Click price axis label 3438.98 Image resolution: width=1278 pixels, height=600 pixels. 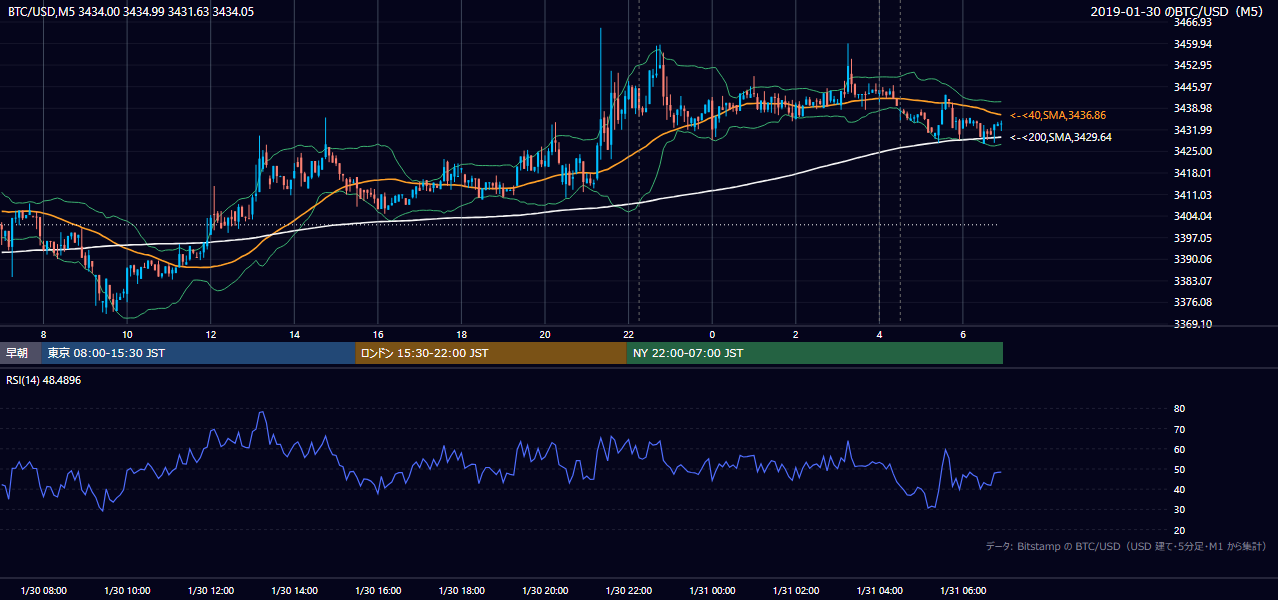coord(1193,108)
